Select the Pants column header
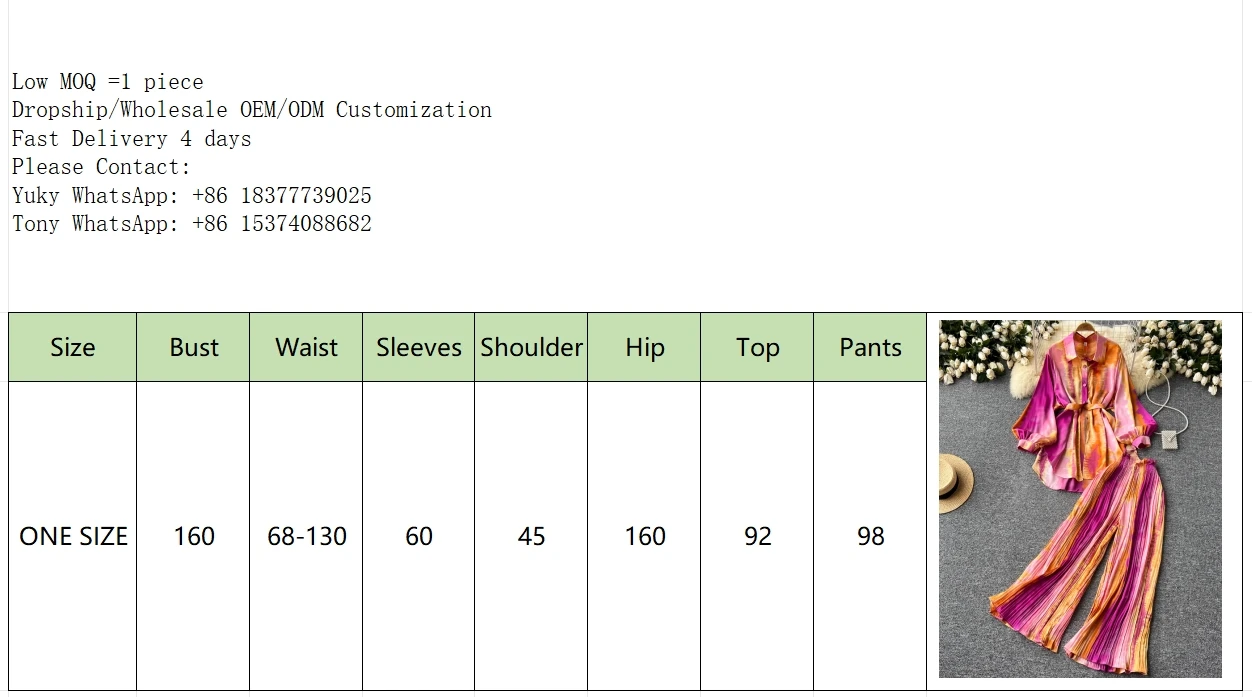The image size is (1252, 697). pos(870,347)
